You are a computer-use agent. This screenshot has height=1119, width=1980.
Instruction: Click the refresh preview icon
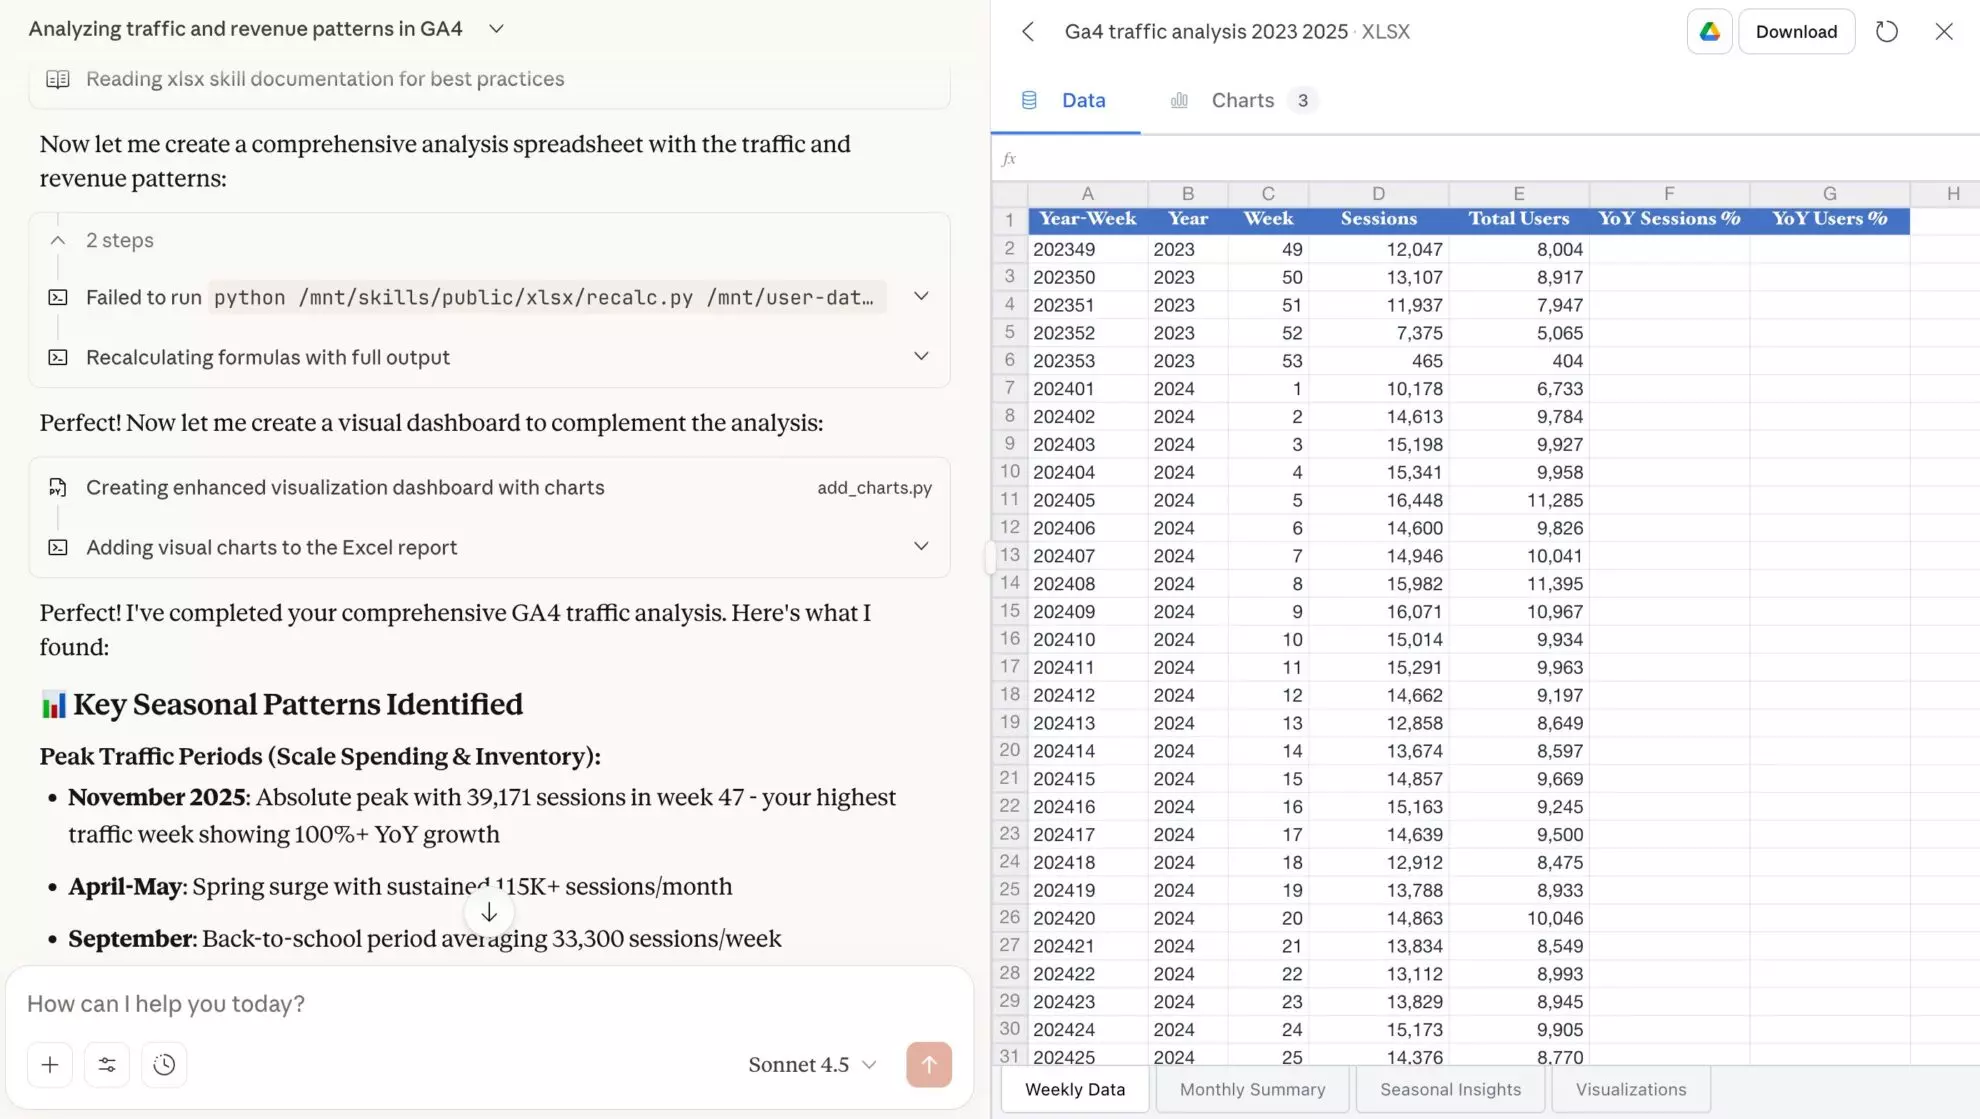coord(1886,31)
